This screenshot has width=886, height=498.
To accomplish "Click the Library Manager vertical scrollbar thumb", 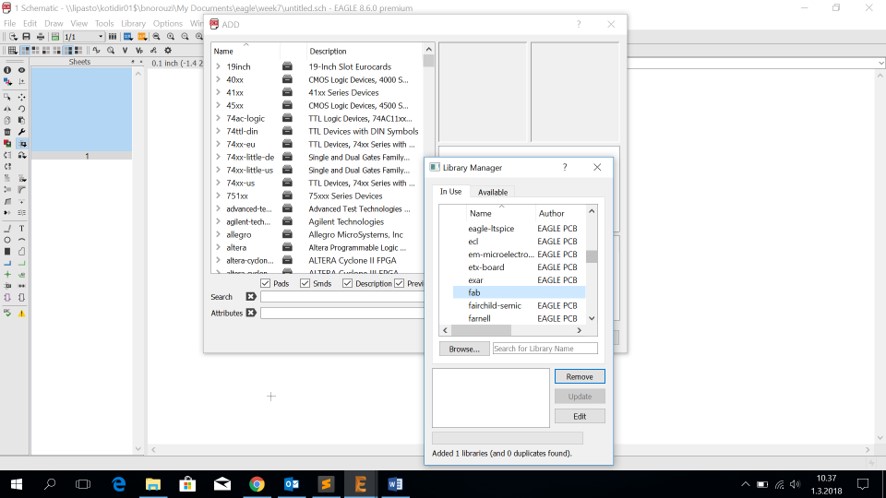I will 592,256.
